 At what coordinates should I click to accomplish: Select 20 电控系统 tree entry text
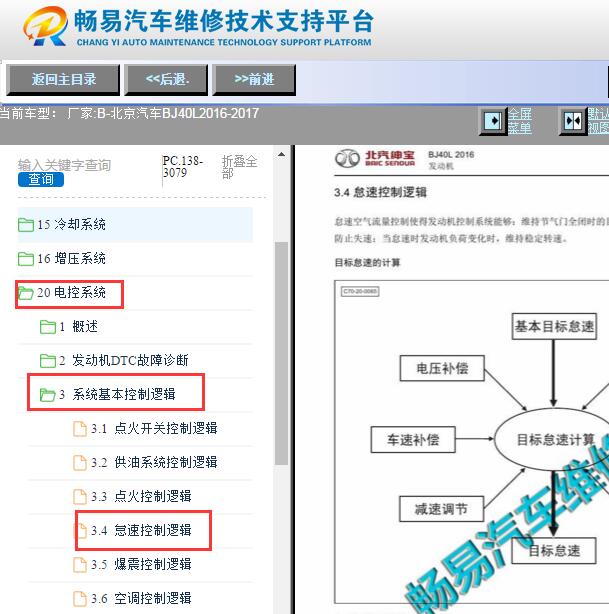[72, 293]
